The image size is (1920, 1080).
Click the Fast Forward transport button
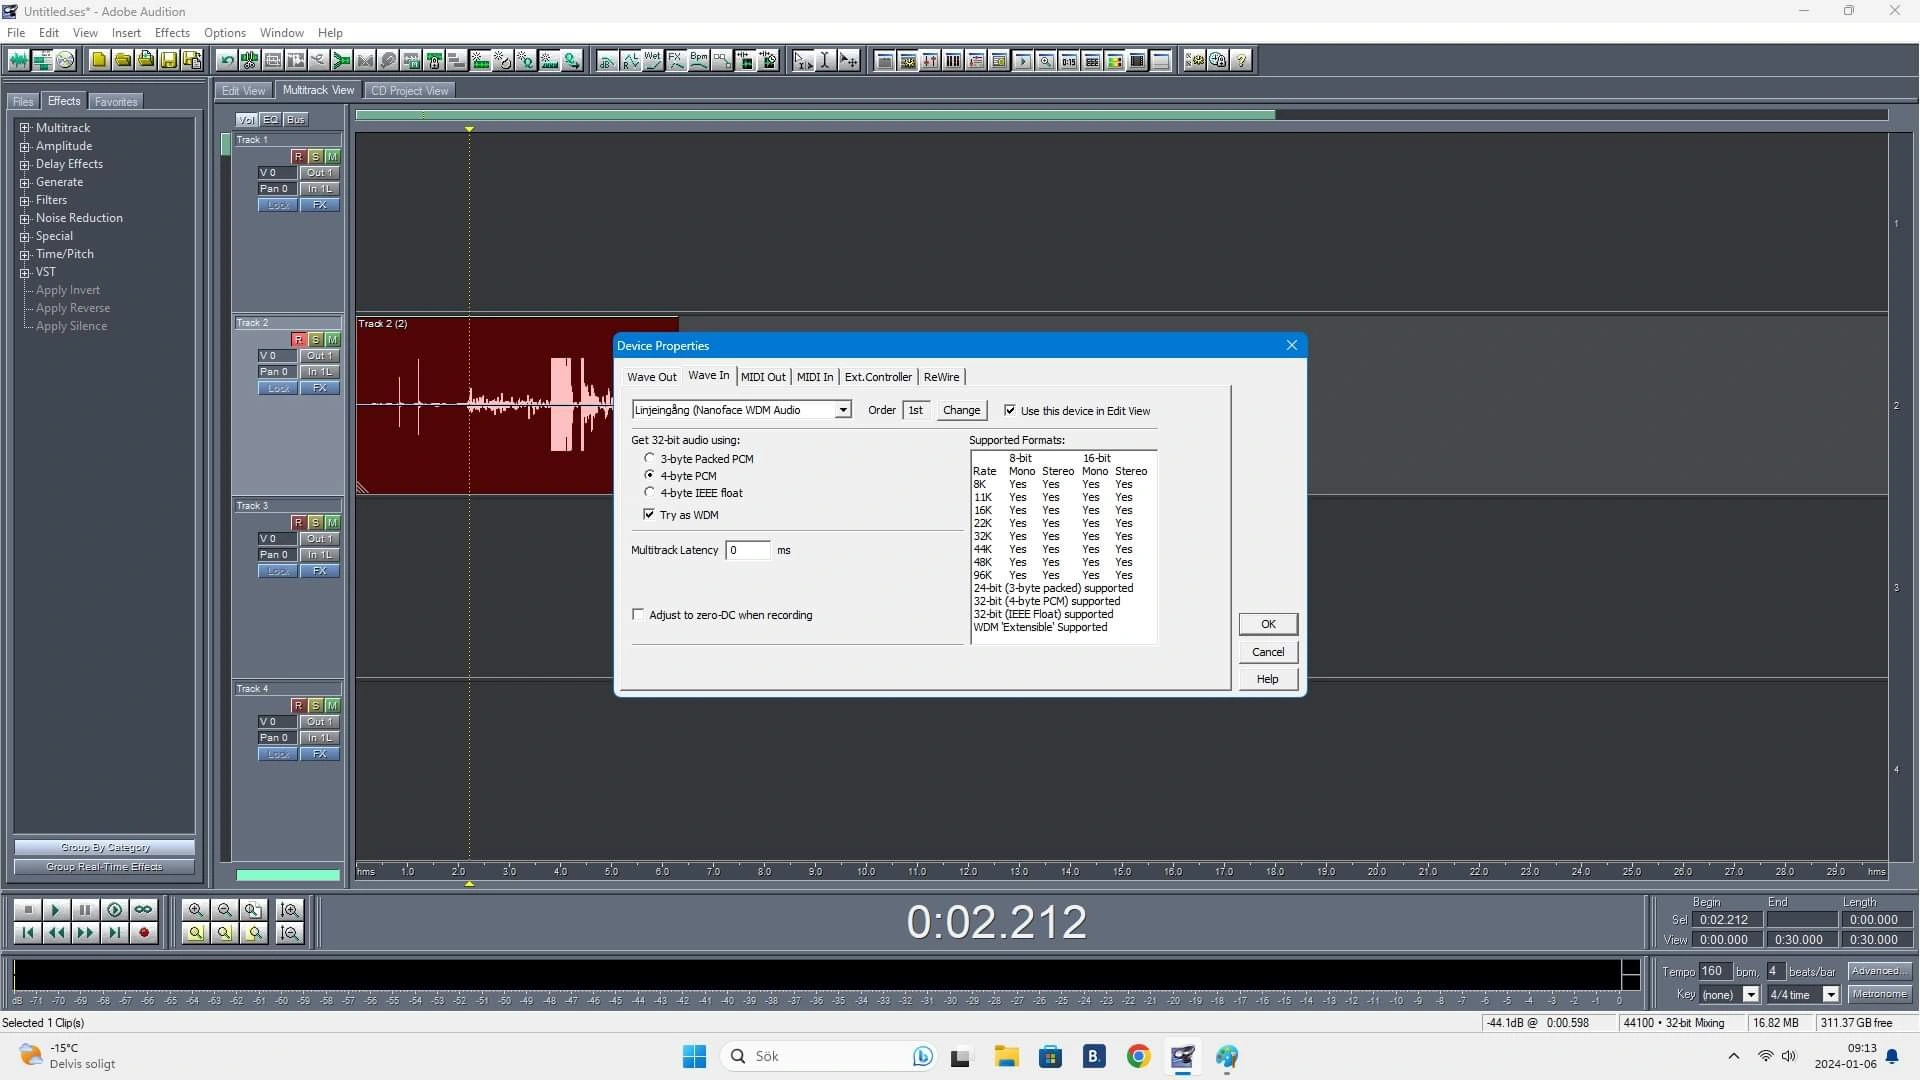pos(85,933)
